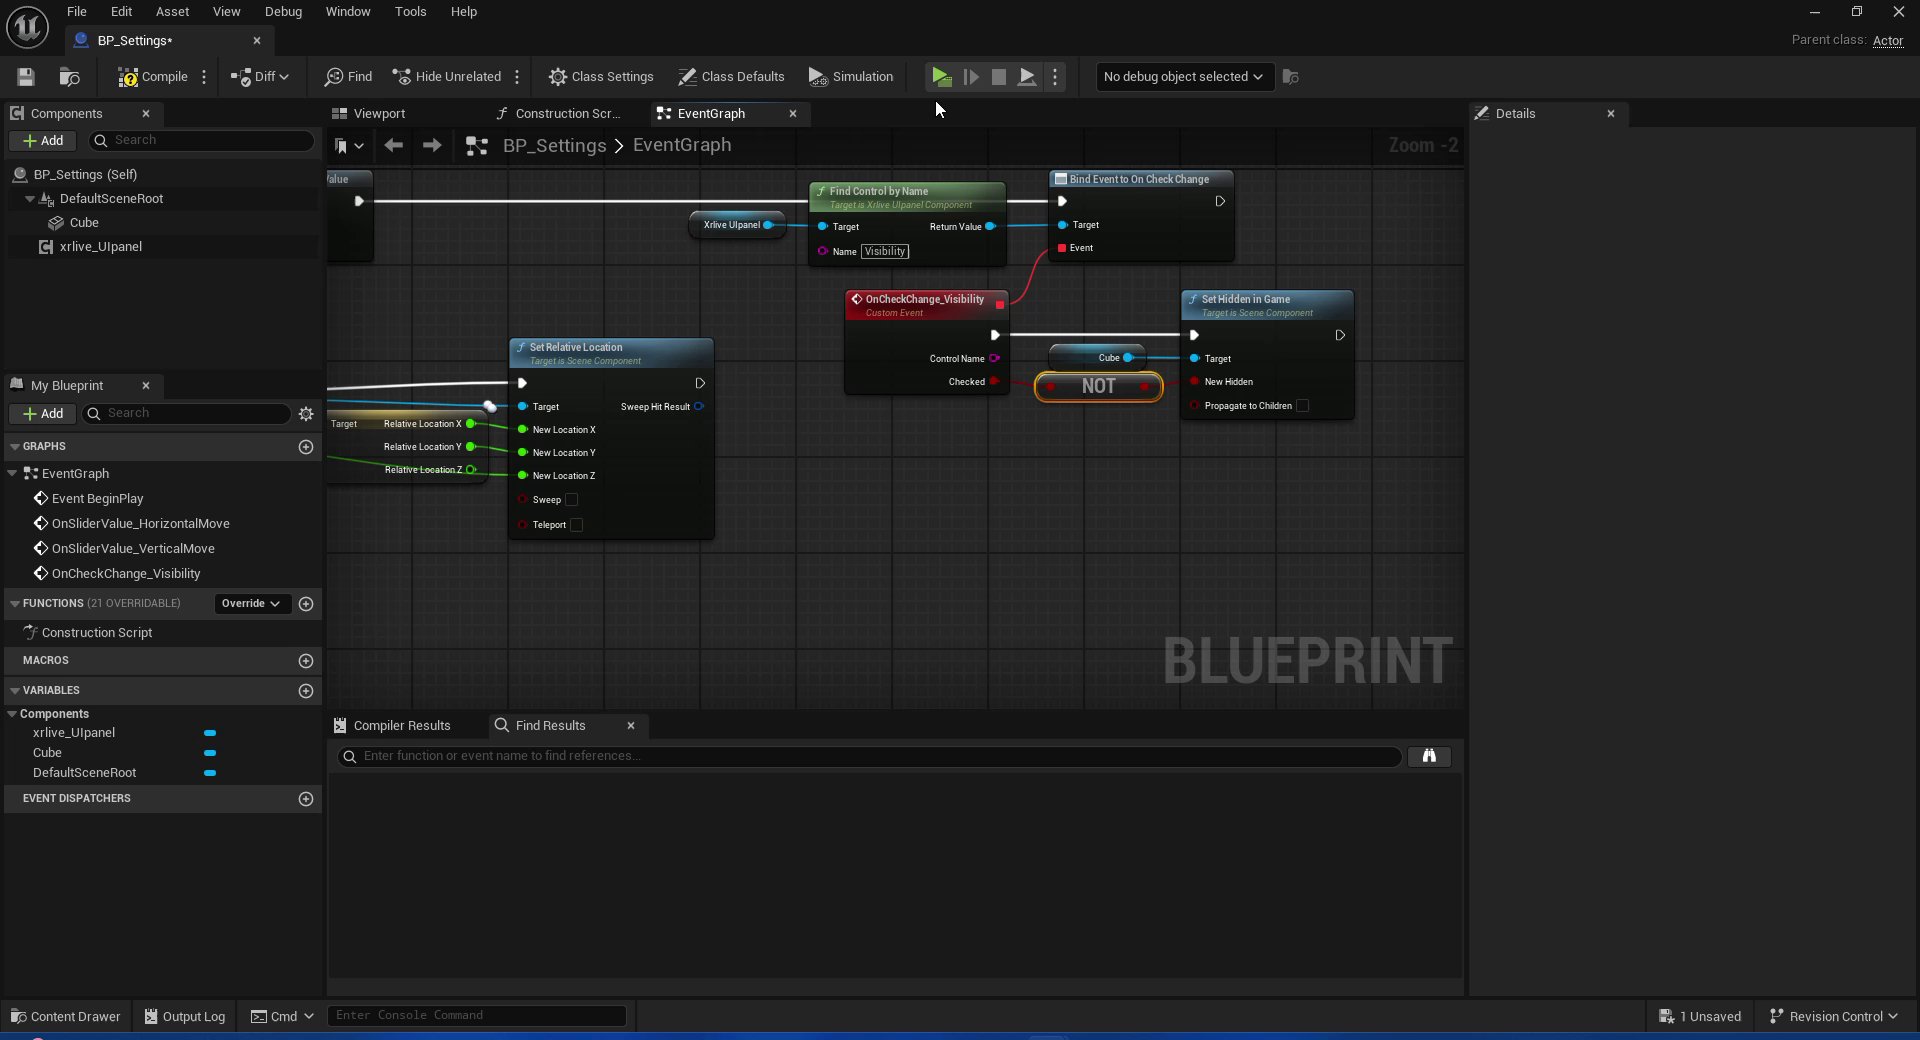
Task: Select the Cube component
Action: 84,223
